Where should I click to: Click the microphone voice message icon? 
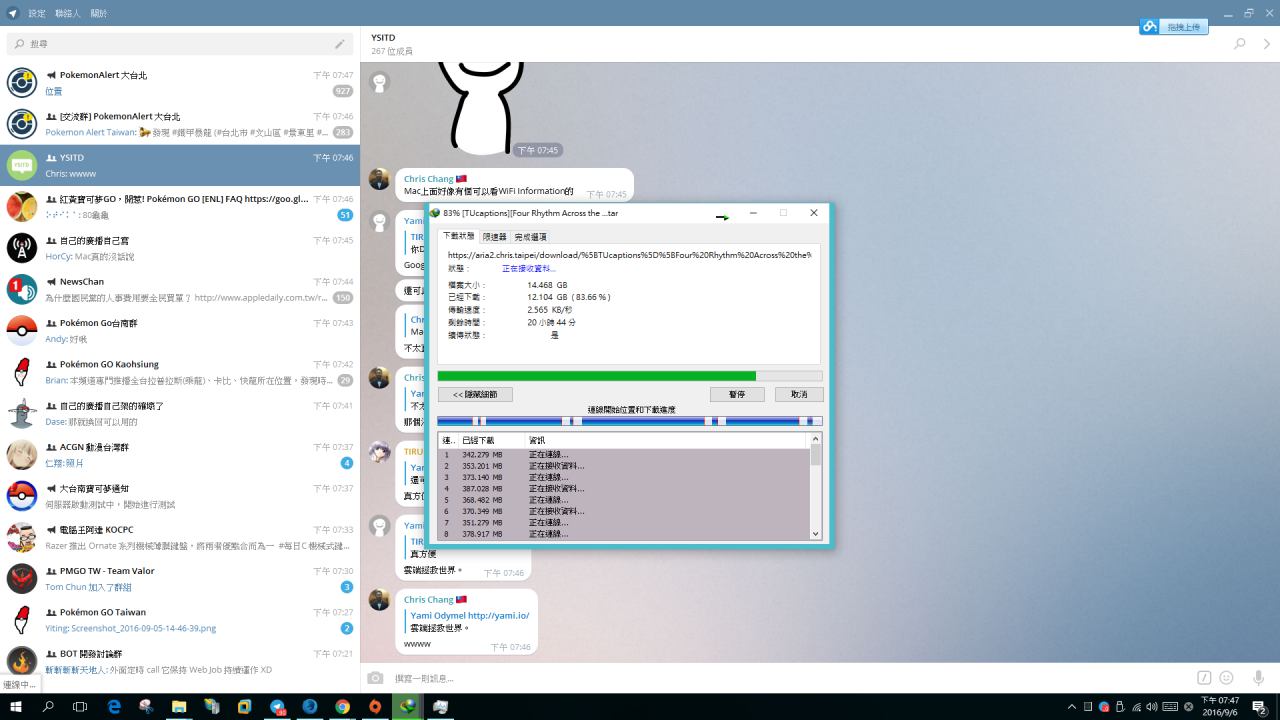[x=1258, y=678]
